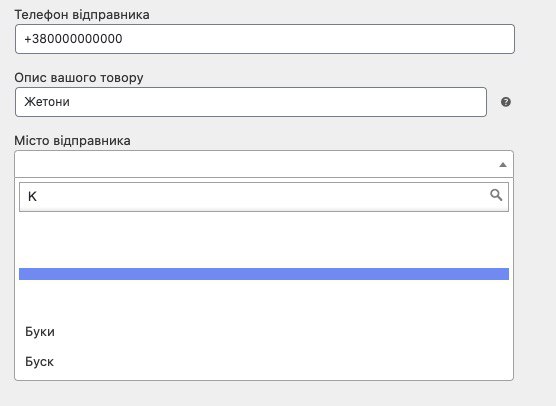The image size is (556, 406).
Task: Focus the sender phone input field
Action: 265,39
